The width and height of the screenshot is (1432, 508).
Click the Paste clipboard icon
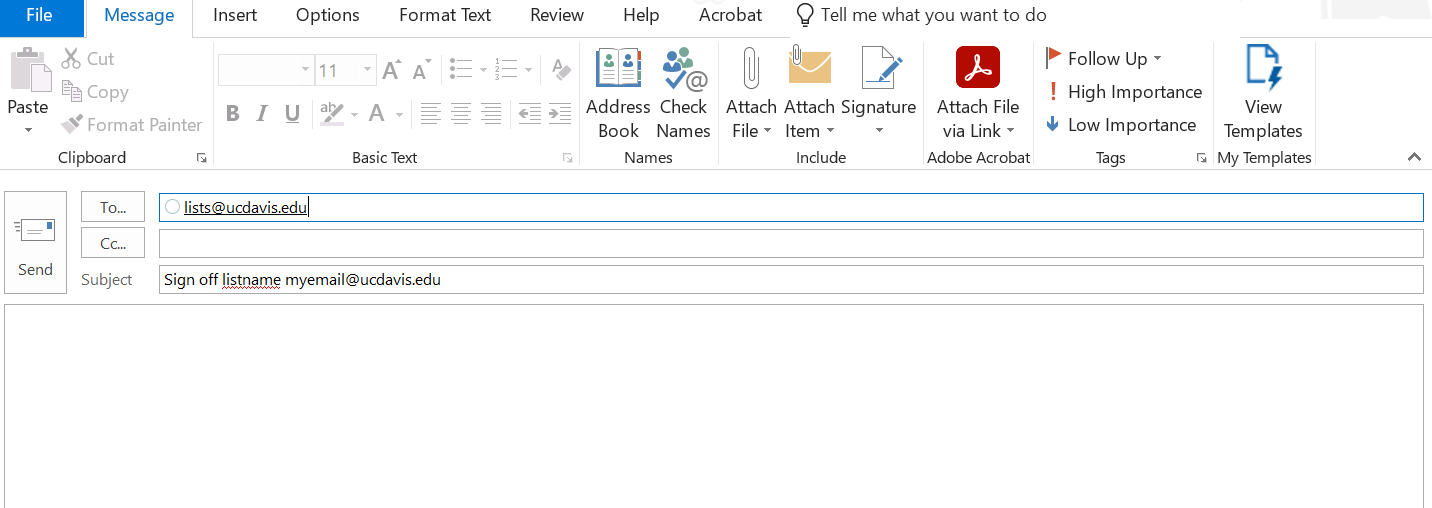tap(29, 71)
